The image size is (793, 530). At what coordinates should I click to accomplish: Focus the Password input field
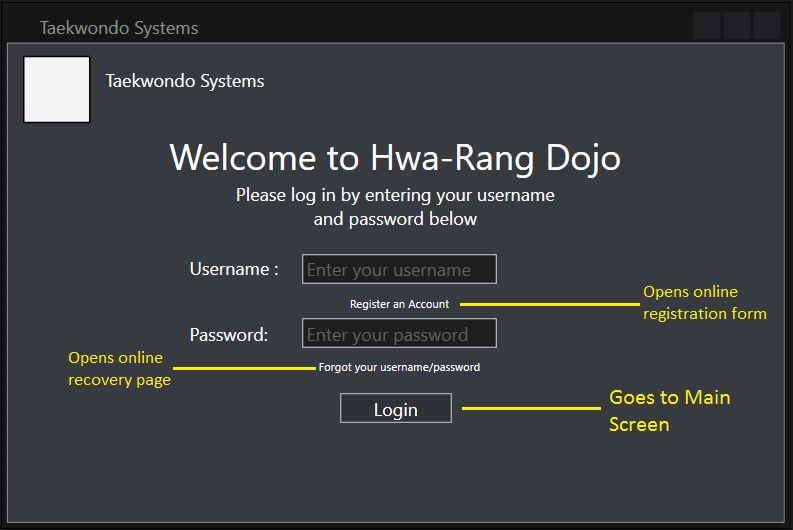coord(399,334)
